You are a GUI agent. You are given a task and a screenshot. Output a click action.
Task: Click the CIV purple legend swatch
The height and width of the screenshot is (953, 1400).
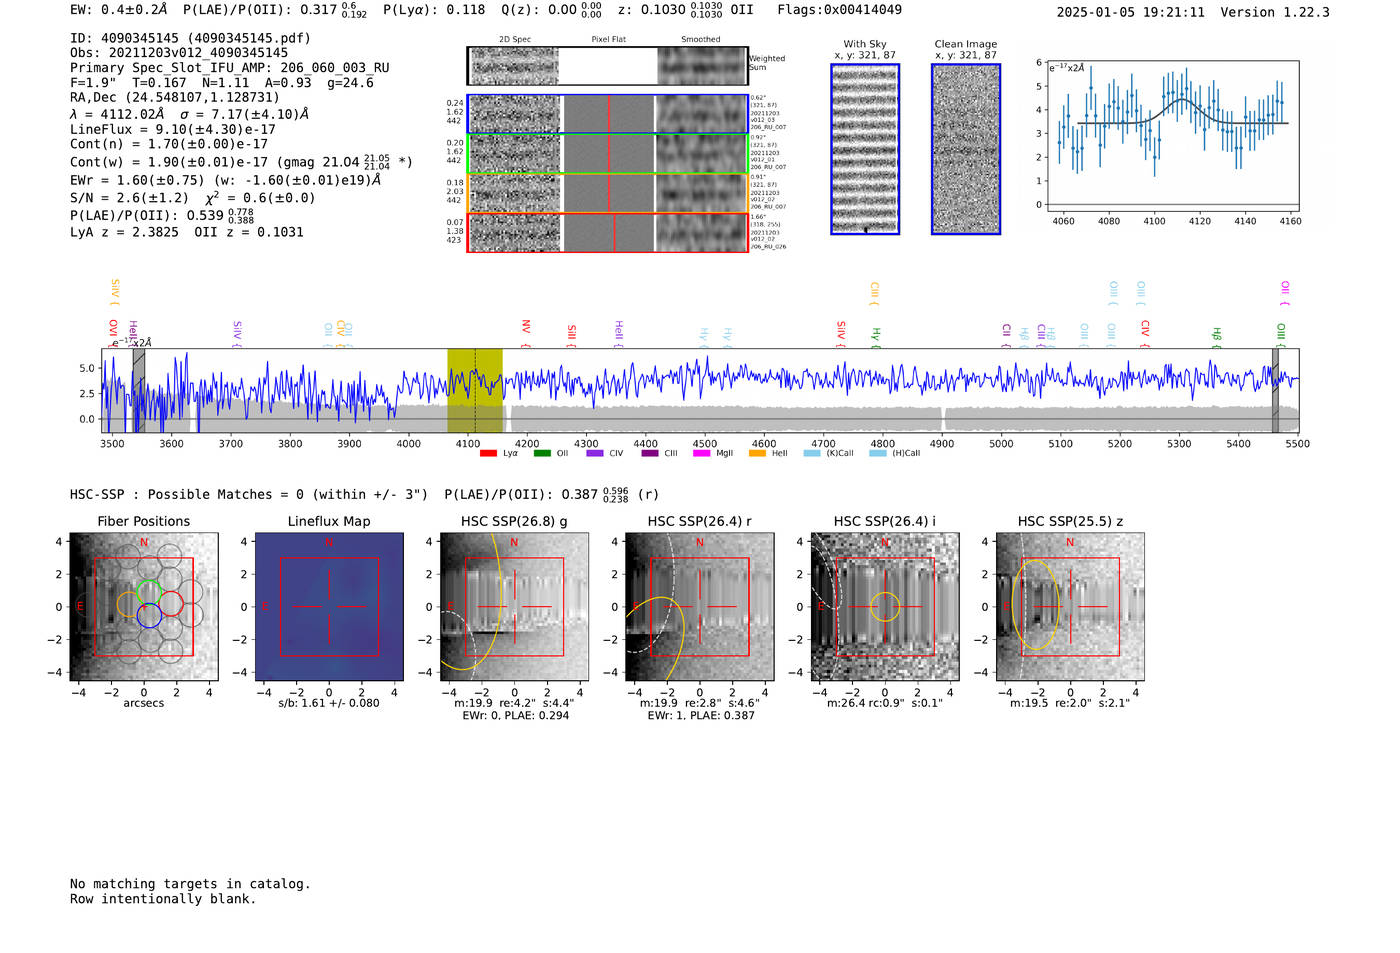click(595, 453)
